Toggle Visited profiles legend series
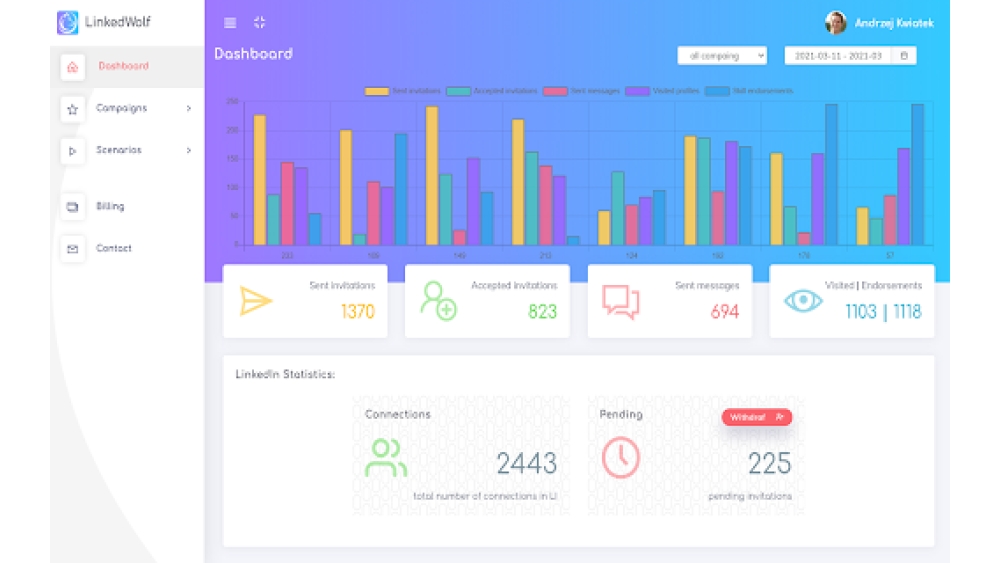1000x563 pixels. pyautogui.click(x=662, y=91)
